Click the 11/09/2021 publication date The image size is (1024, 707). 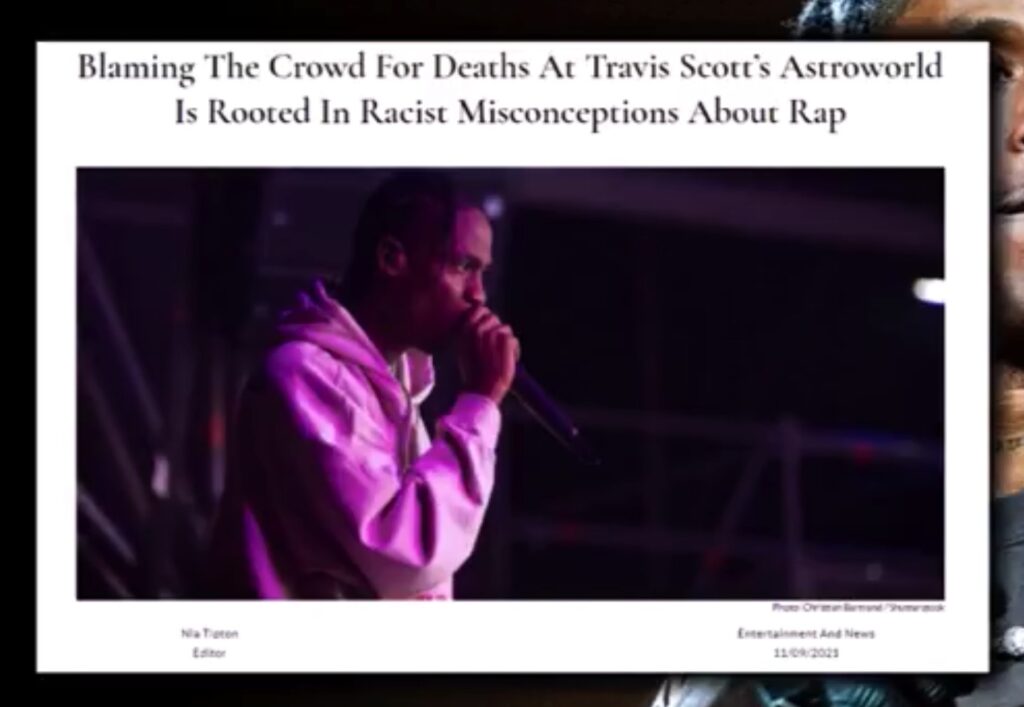coord(806,652)
